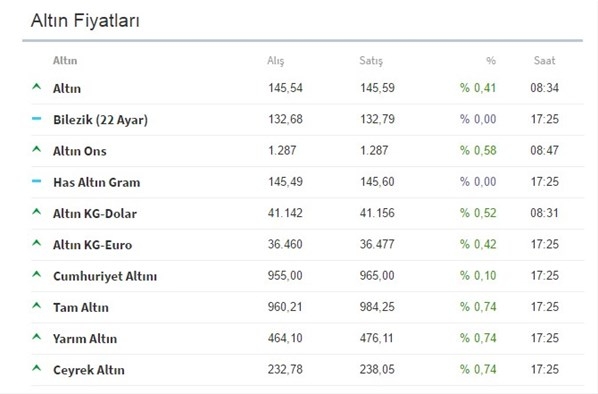The image size is (598, 394).
Task: Click the up arrow next to Ceyrek Altın
Action: pyautogui.click(x=37, y=368)
